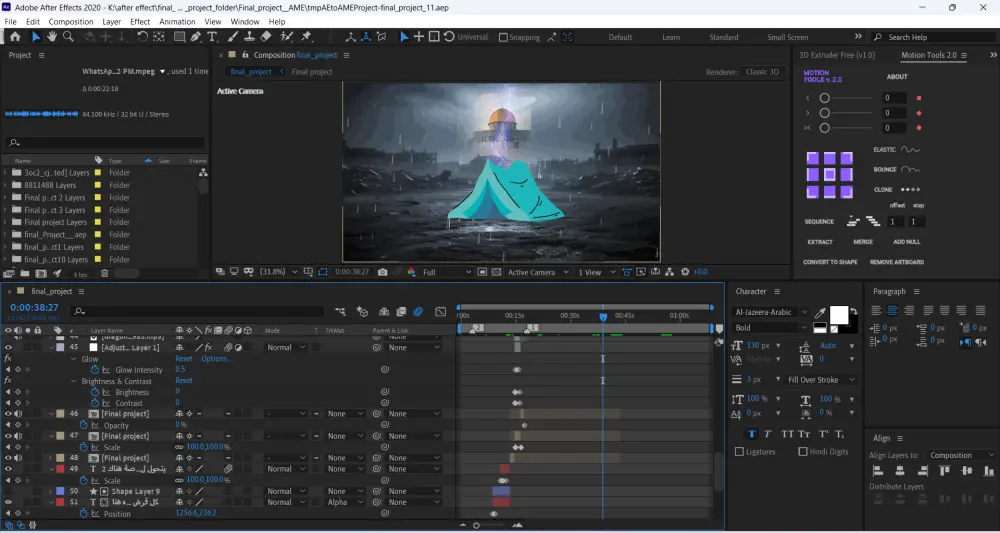Select the Zoom tool magnifier
The height and width of the screenshot is (533, 1000).
pyautogui.click(x=68, y=37)
